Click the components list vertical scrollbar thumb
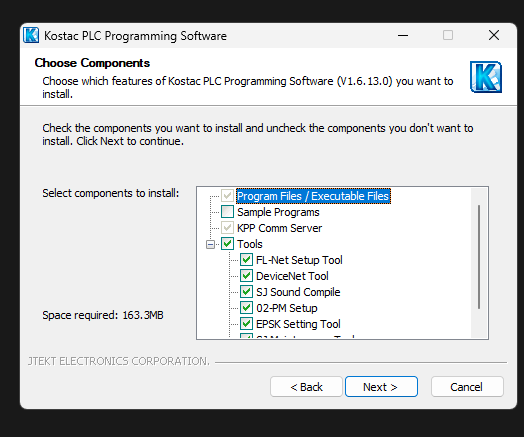Image resolution: width=524 pixels, height=437 pixels. pos(479,257)
